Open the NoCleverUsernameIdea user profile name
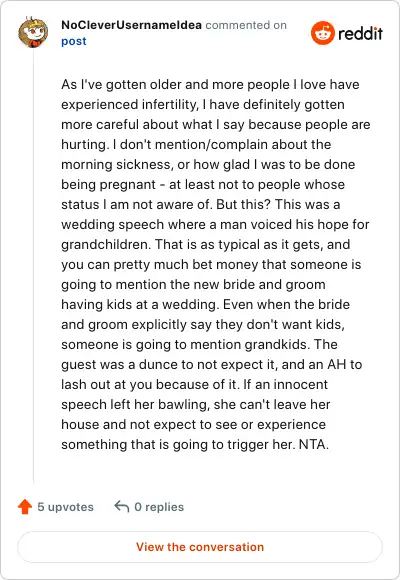The image size is (400, 580). (x=131, y=25)
